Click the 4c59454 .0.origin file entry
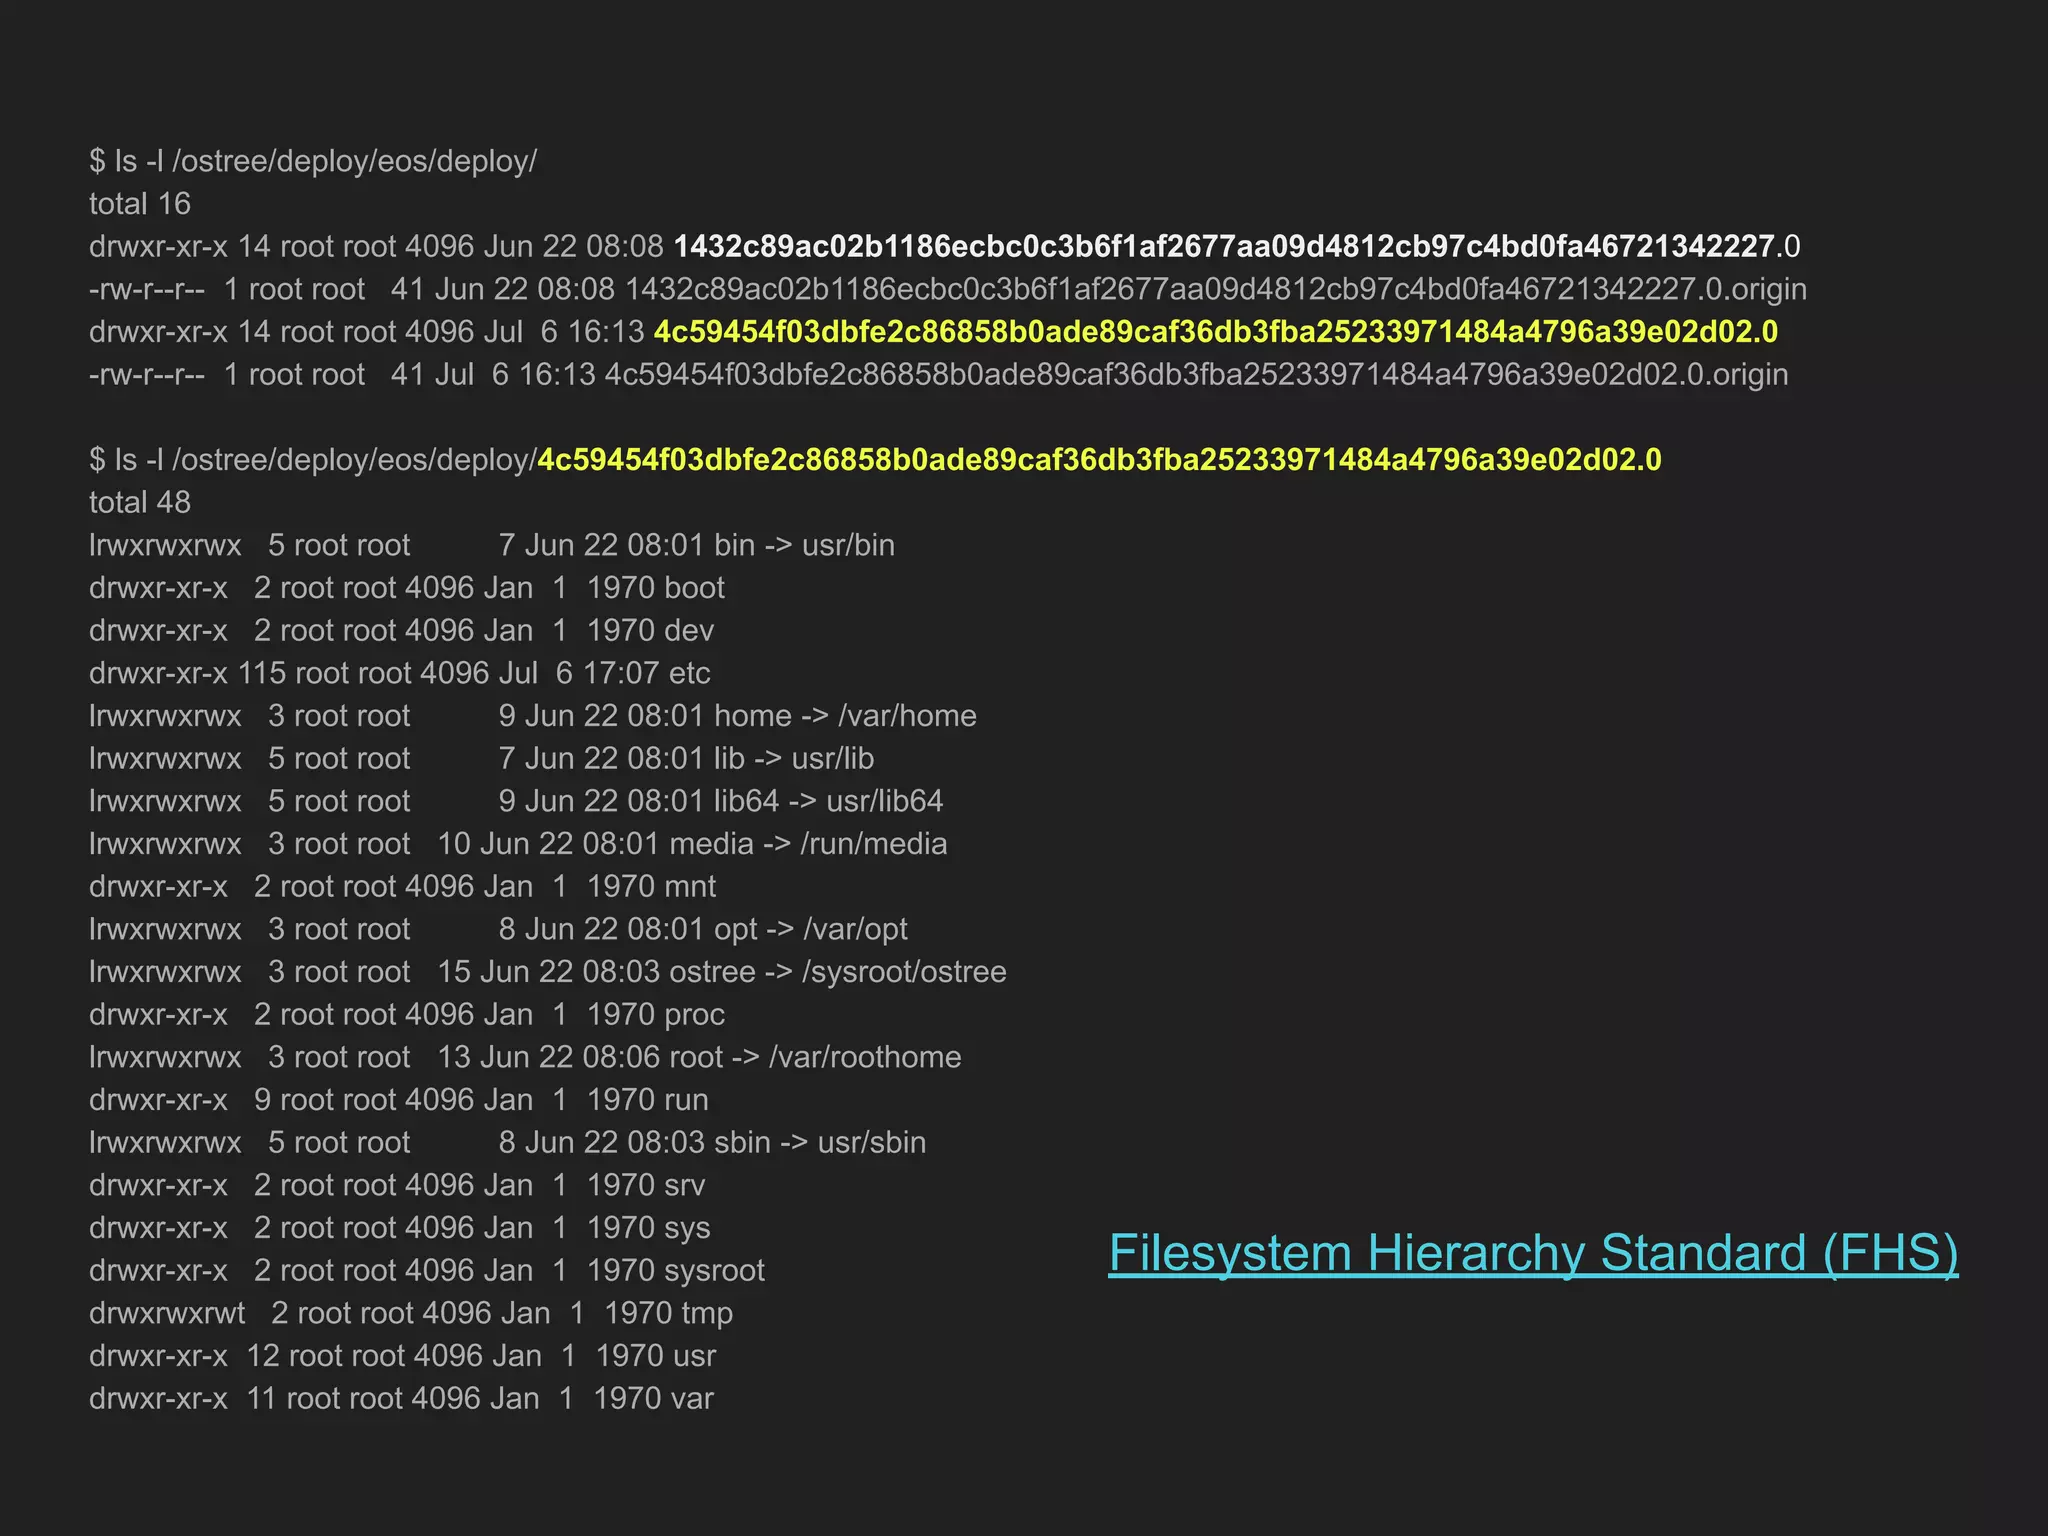The height and width of the screenshot is (1536, 2048). pyautogui.click(x=1195, y=375)
